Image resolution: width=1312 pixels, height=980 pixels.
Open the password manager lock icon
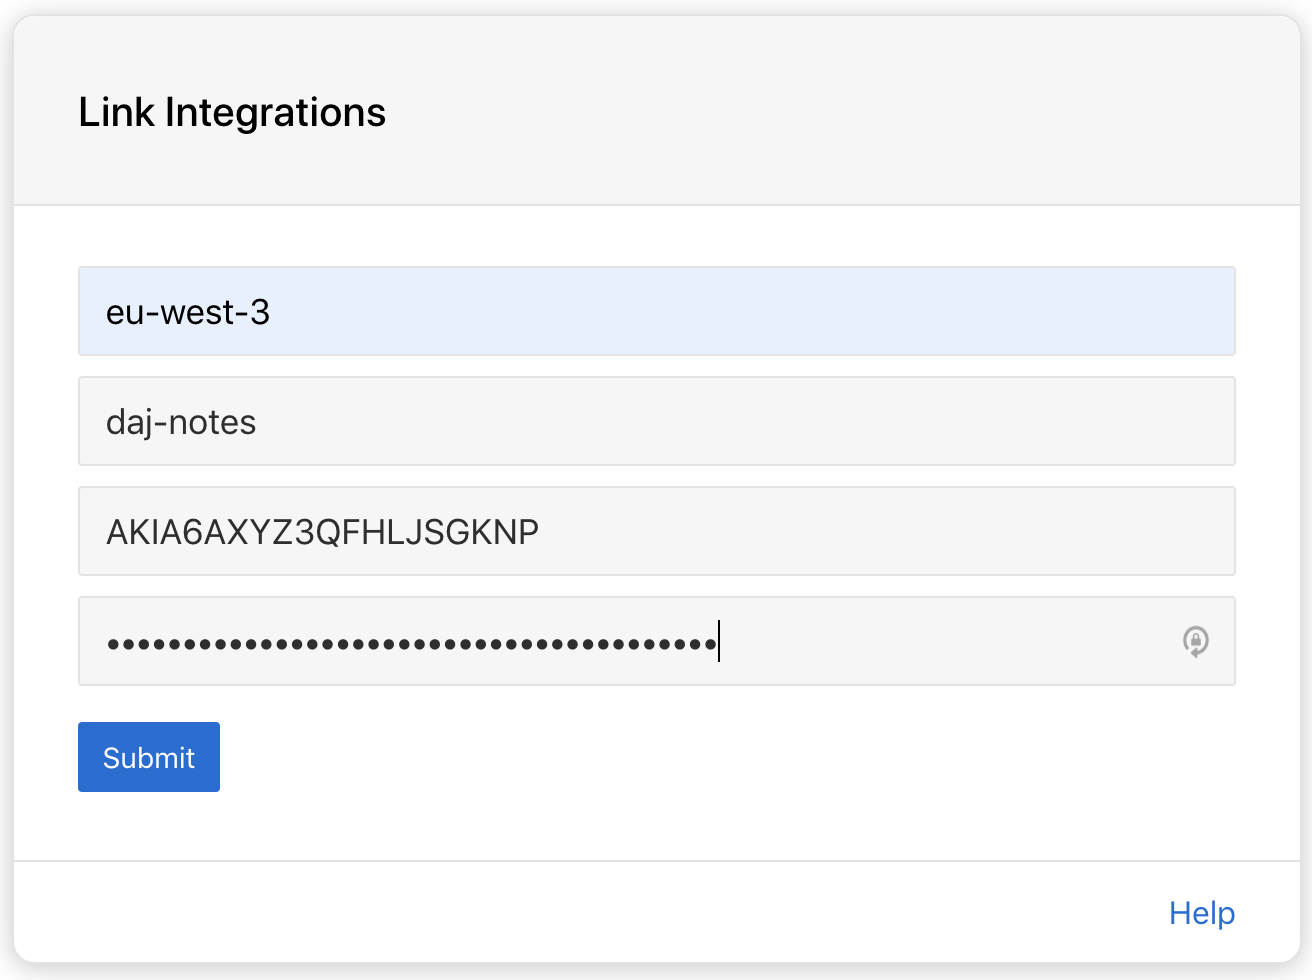[1195, 641]
